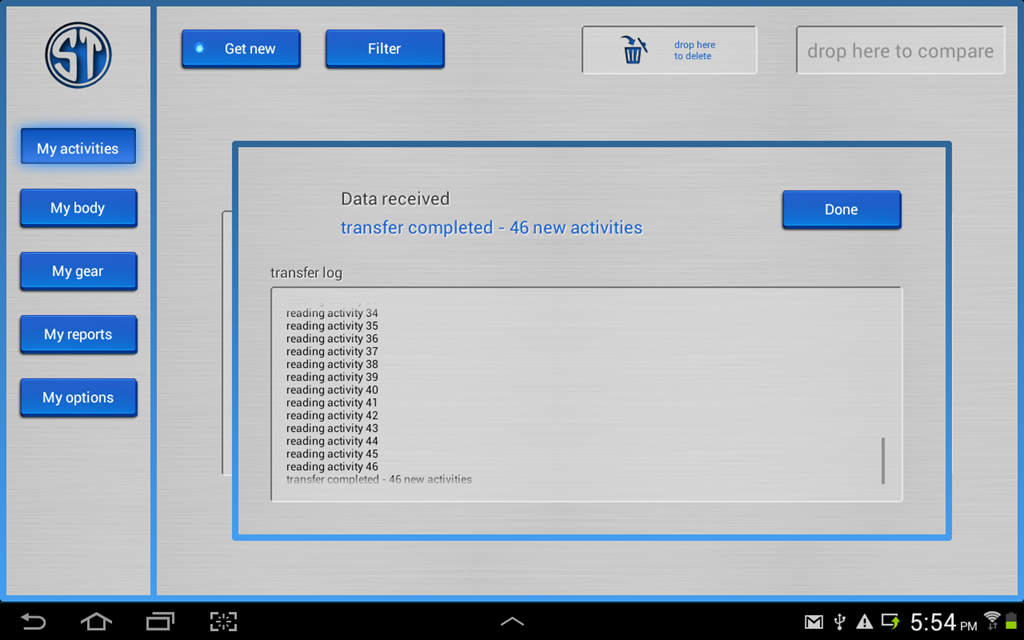
Task: Open the Gmail notification icon
Action: (x=814, y=622)
